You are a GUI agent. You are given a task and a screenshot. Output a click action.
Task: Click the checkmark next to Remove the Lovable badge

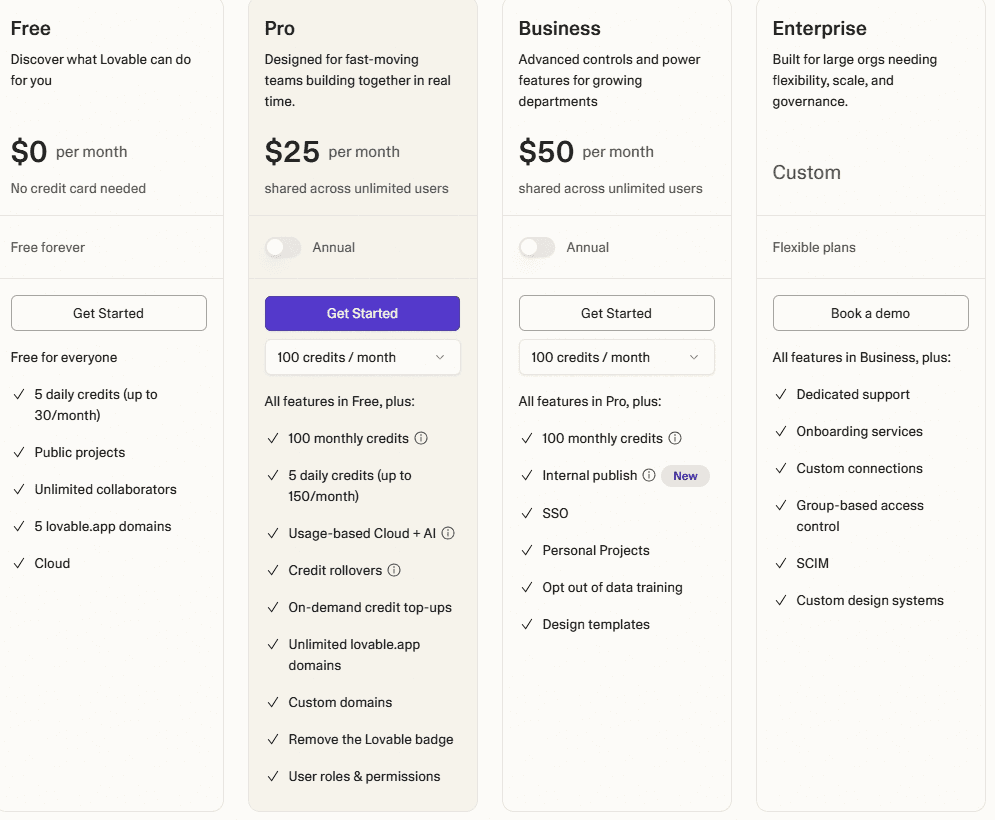pos(273,739)
